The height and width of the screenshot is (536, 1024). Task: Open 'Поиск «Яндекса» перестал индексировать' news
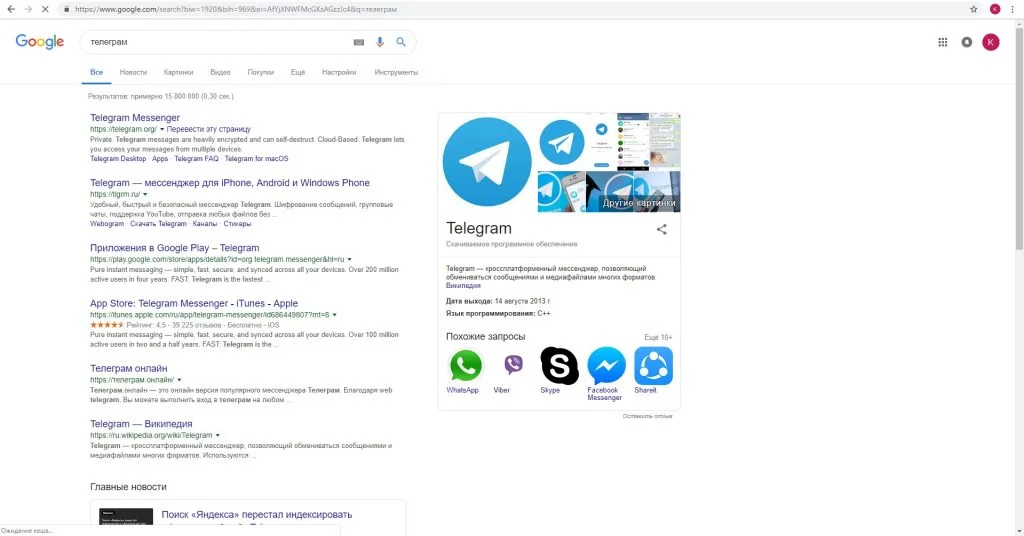257,514
